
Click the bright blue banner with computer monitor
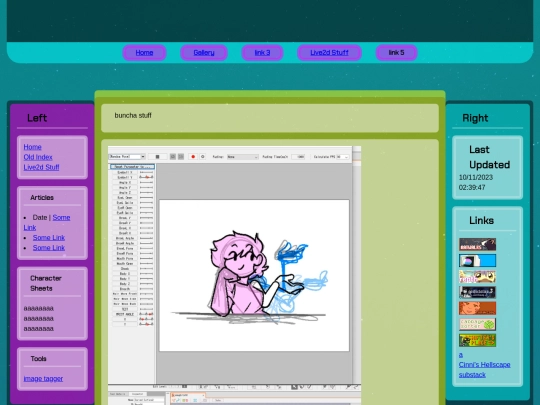click(477, 260)
